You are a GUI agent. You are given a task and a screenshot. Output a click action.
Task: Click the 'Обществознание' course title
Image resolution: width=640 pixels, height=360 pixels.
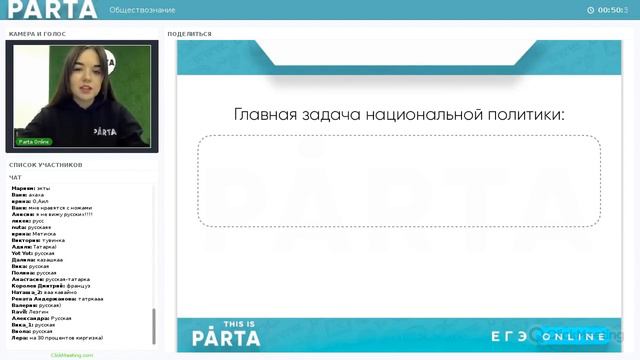click(142, 10)
